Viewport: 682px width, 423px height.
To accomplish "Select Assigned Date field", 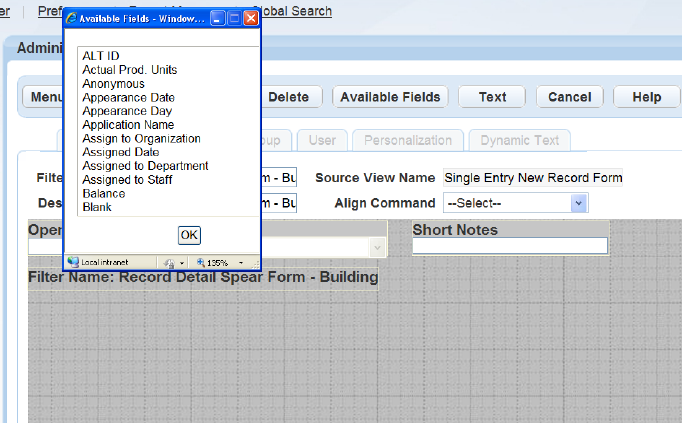I will 120,152.
